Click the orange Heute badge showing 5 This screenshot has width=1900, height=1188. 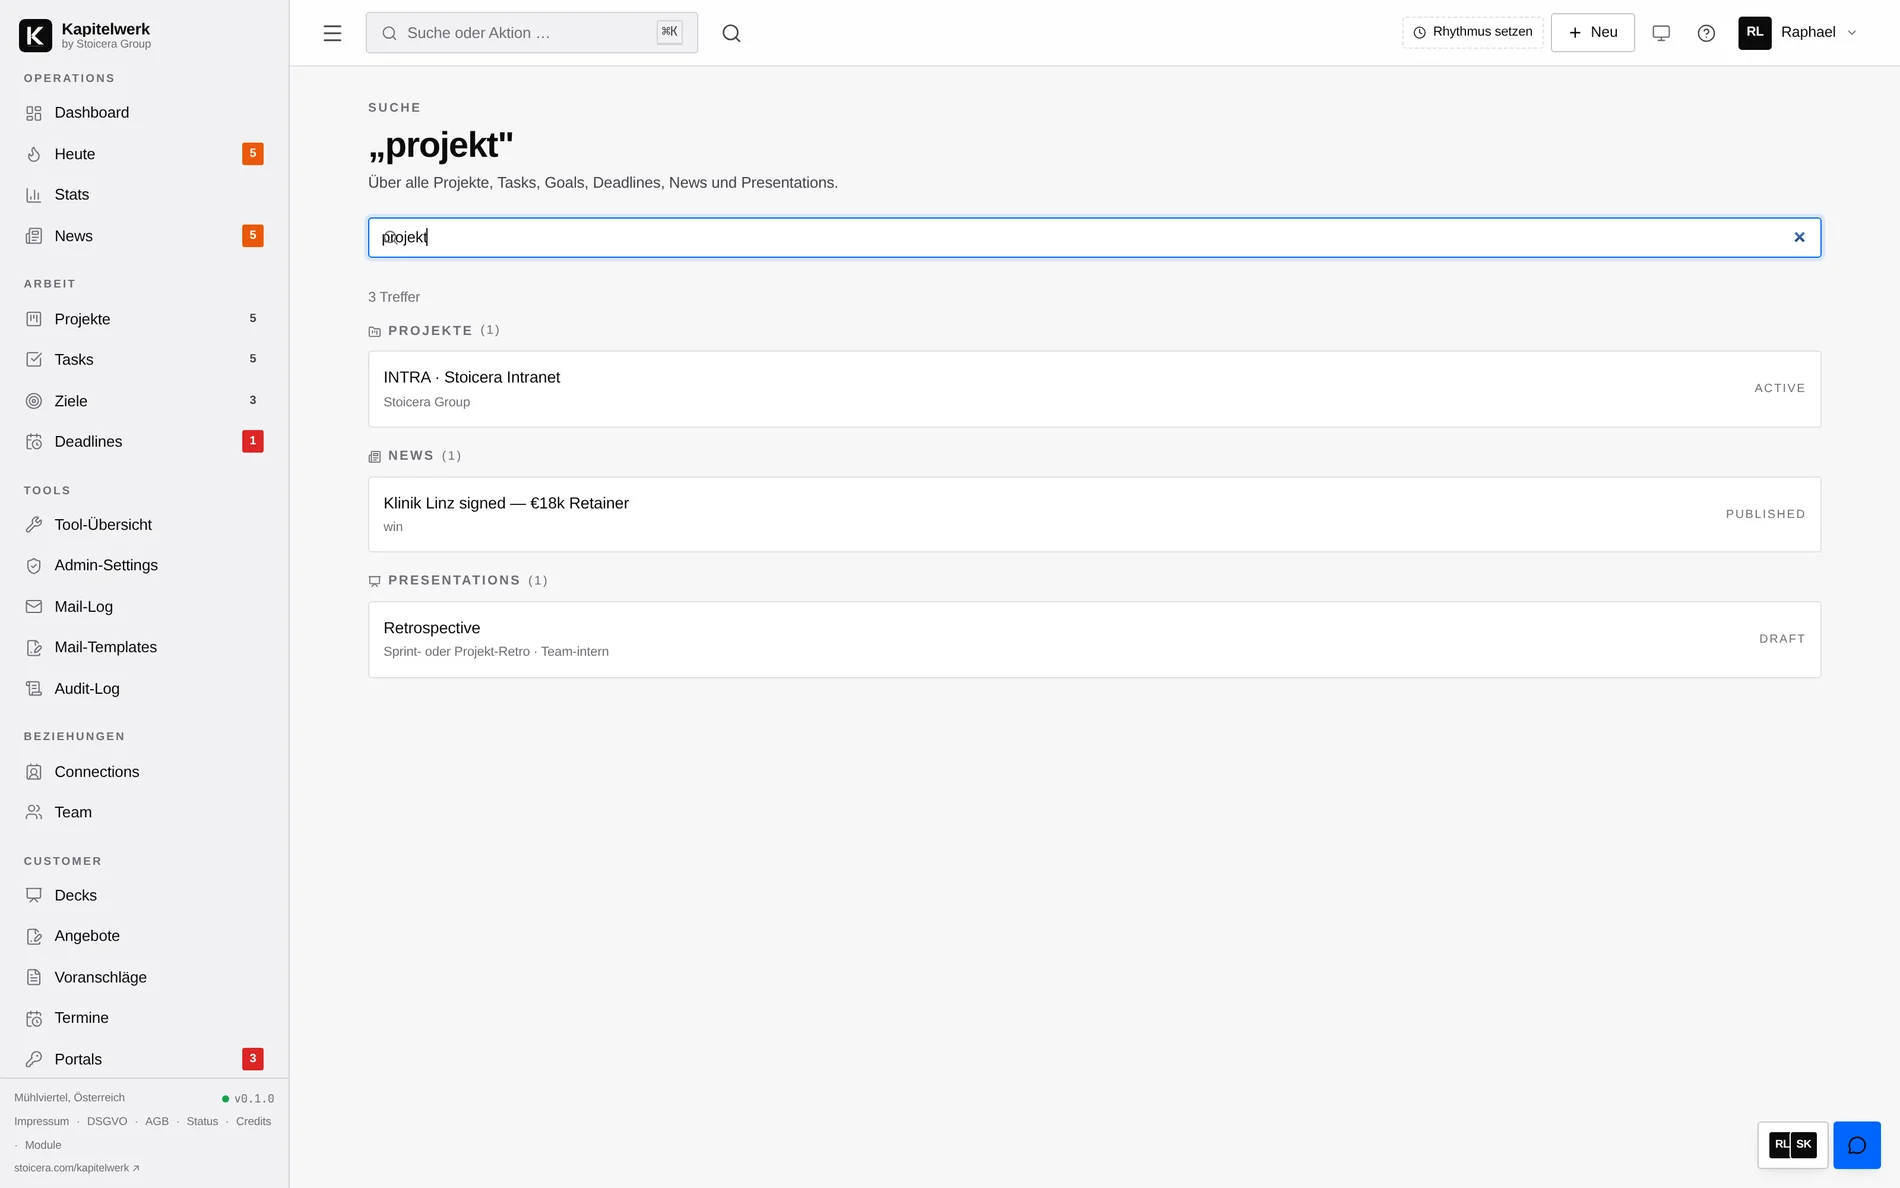(x=253, y=154)
